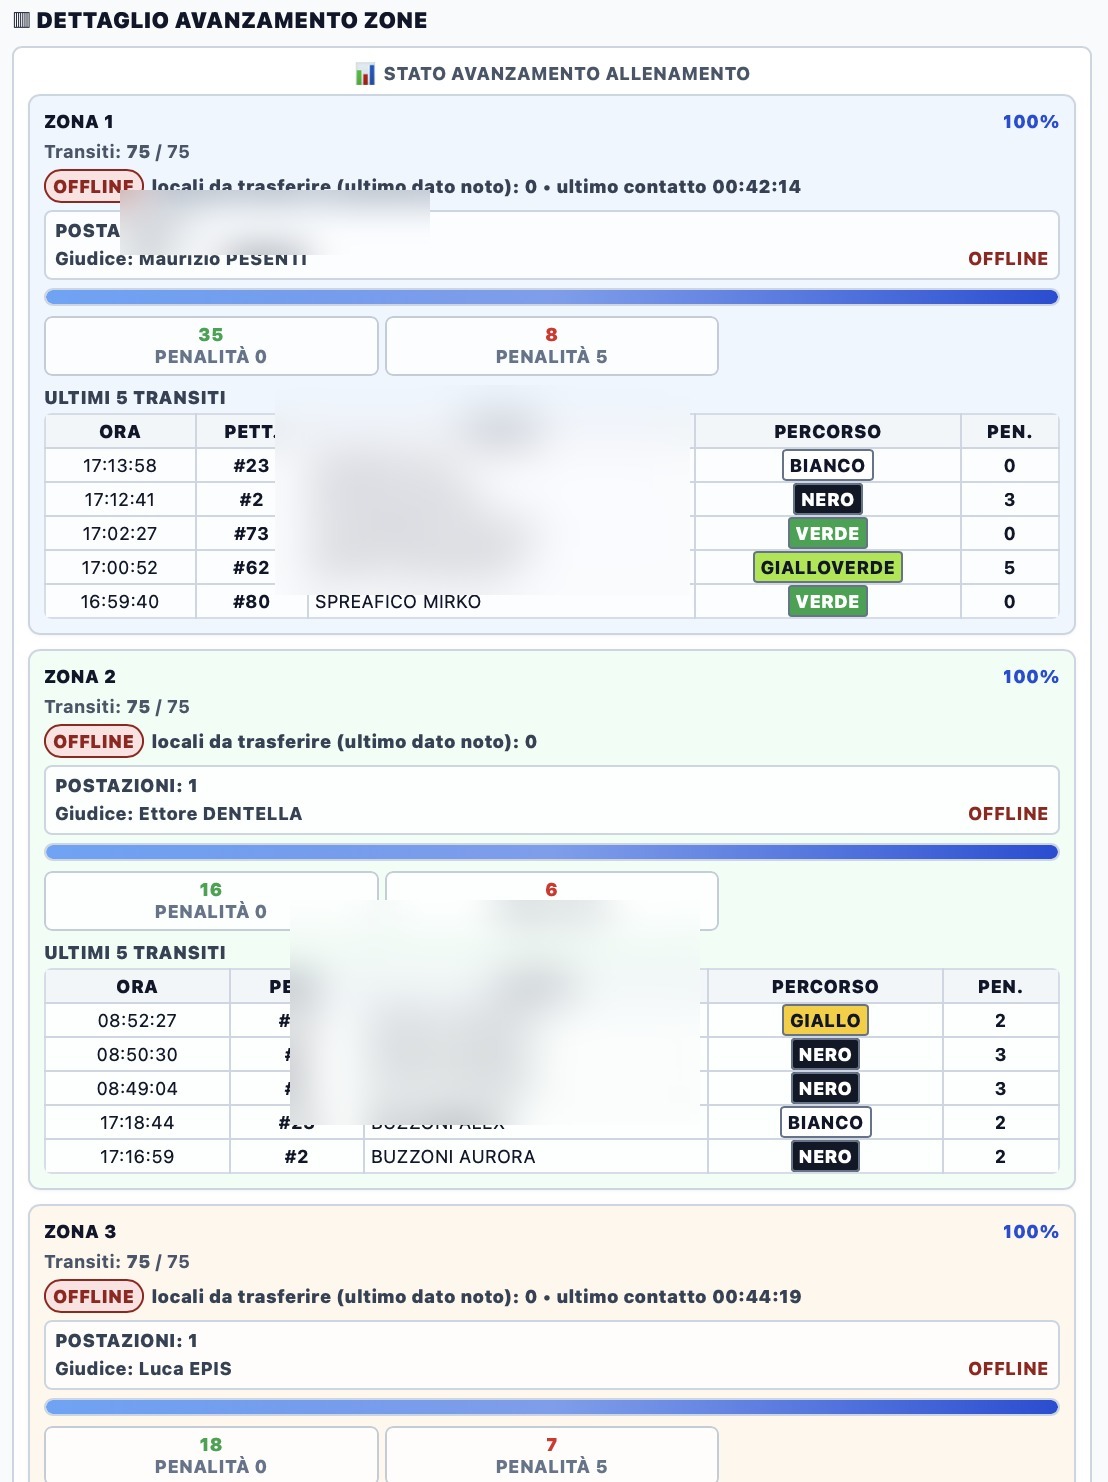
Task: Click the ZONA 2 title
Action: (80, 677)
